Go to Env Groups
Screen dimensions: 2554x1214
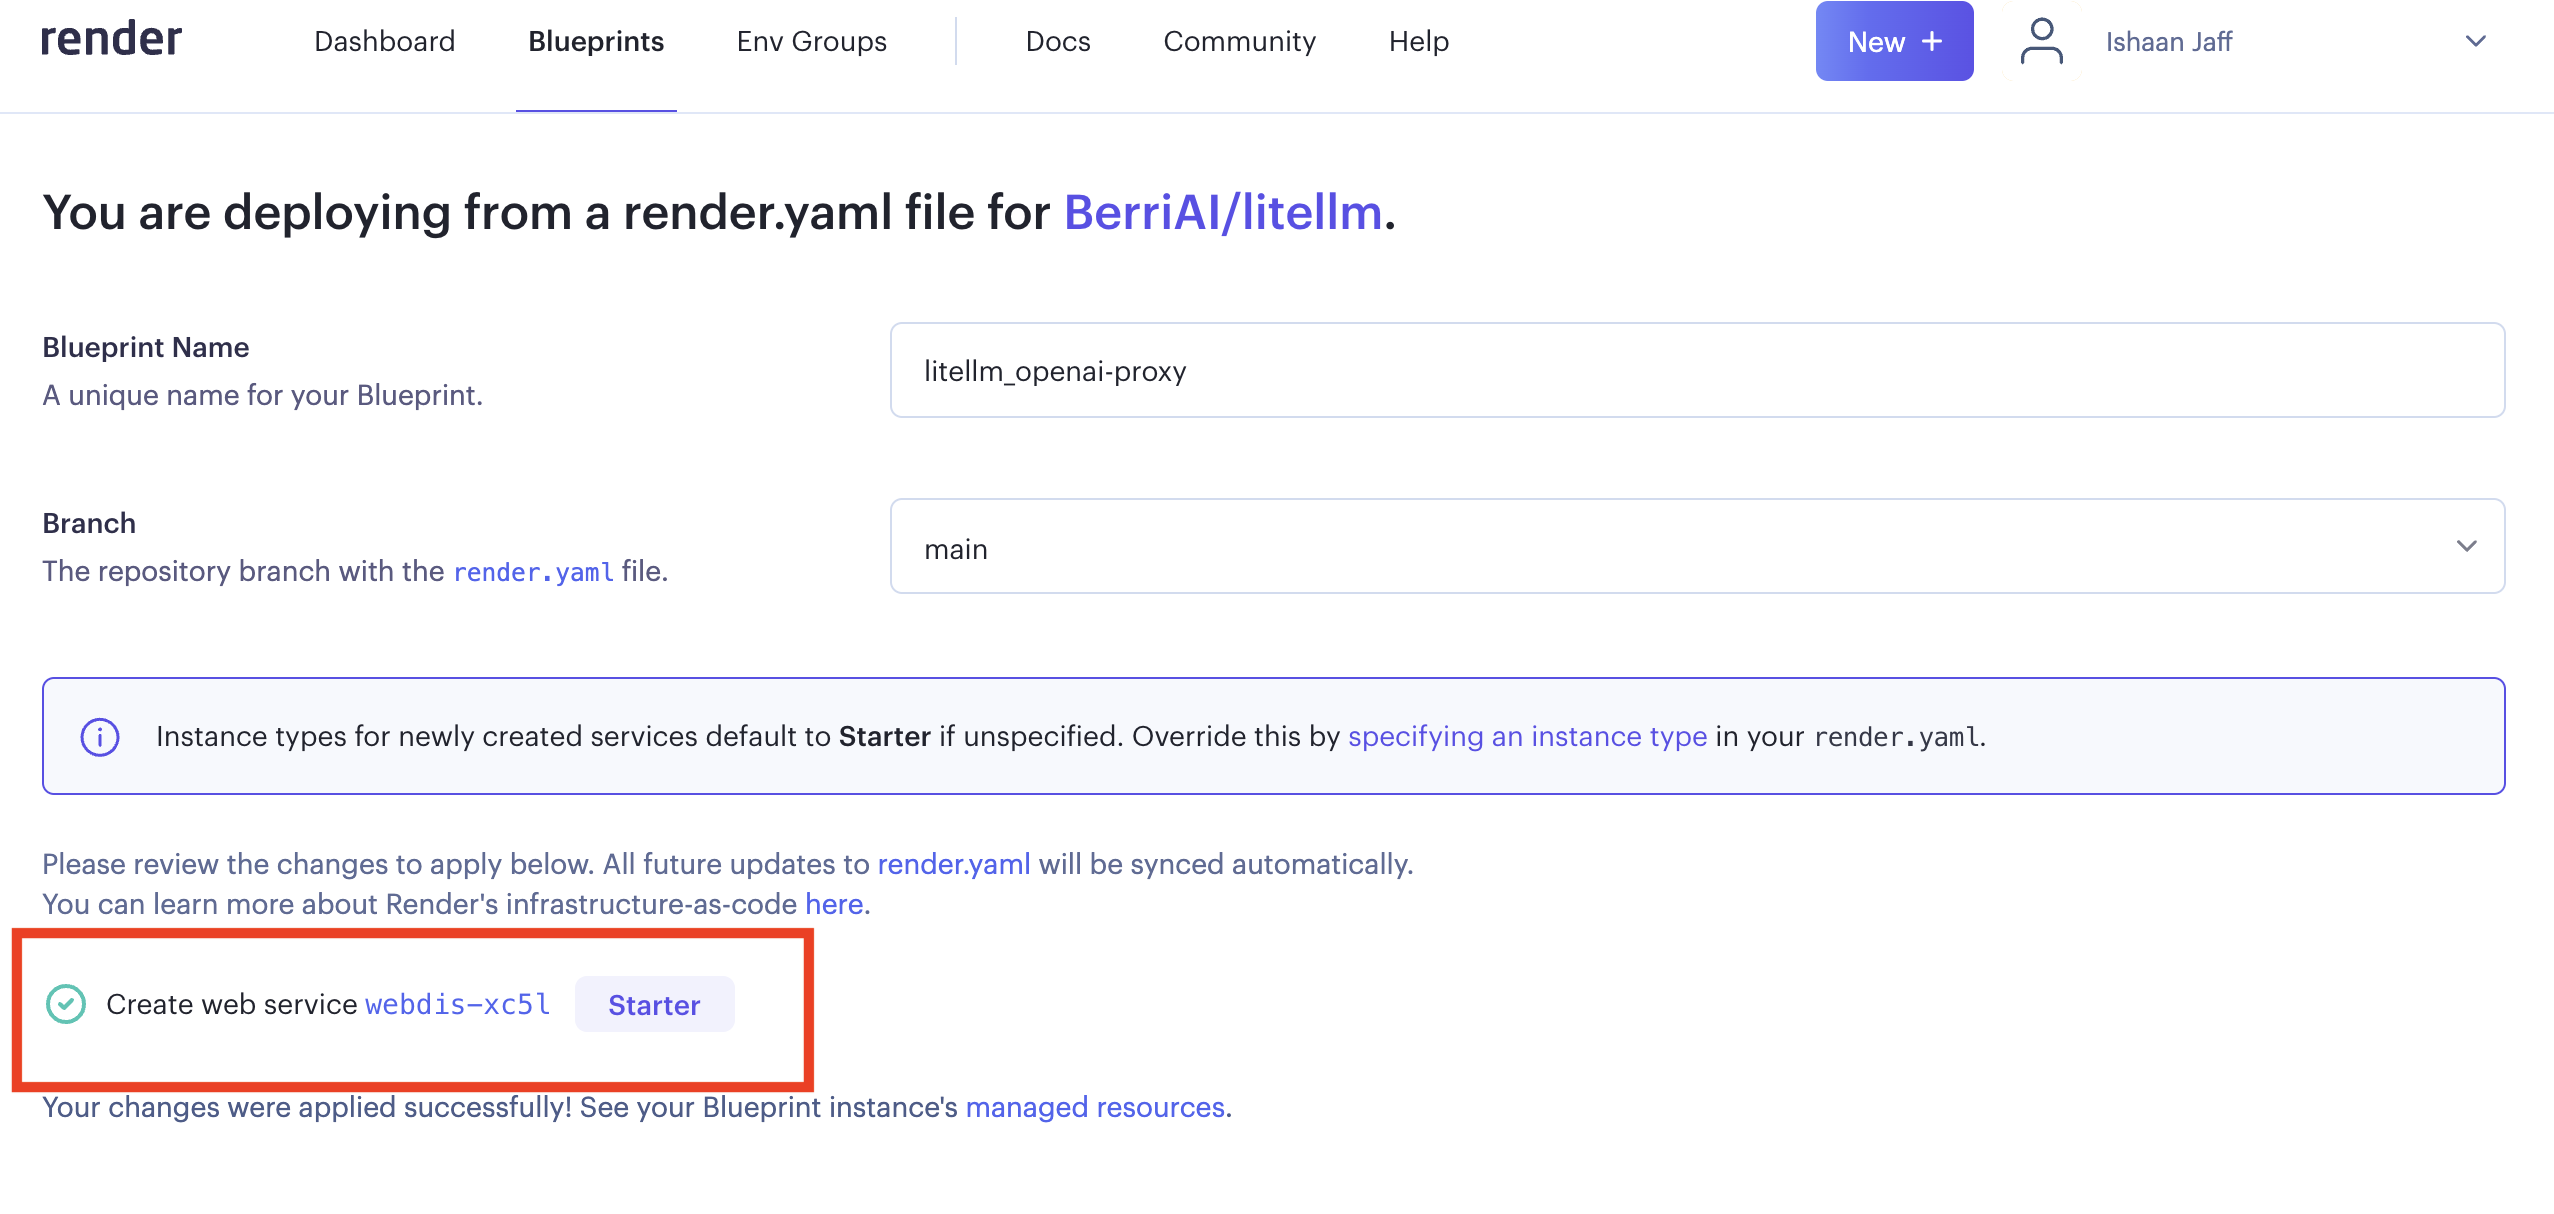pyautogui.click(x=811, y=41)
